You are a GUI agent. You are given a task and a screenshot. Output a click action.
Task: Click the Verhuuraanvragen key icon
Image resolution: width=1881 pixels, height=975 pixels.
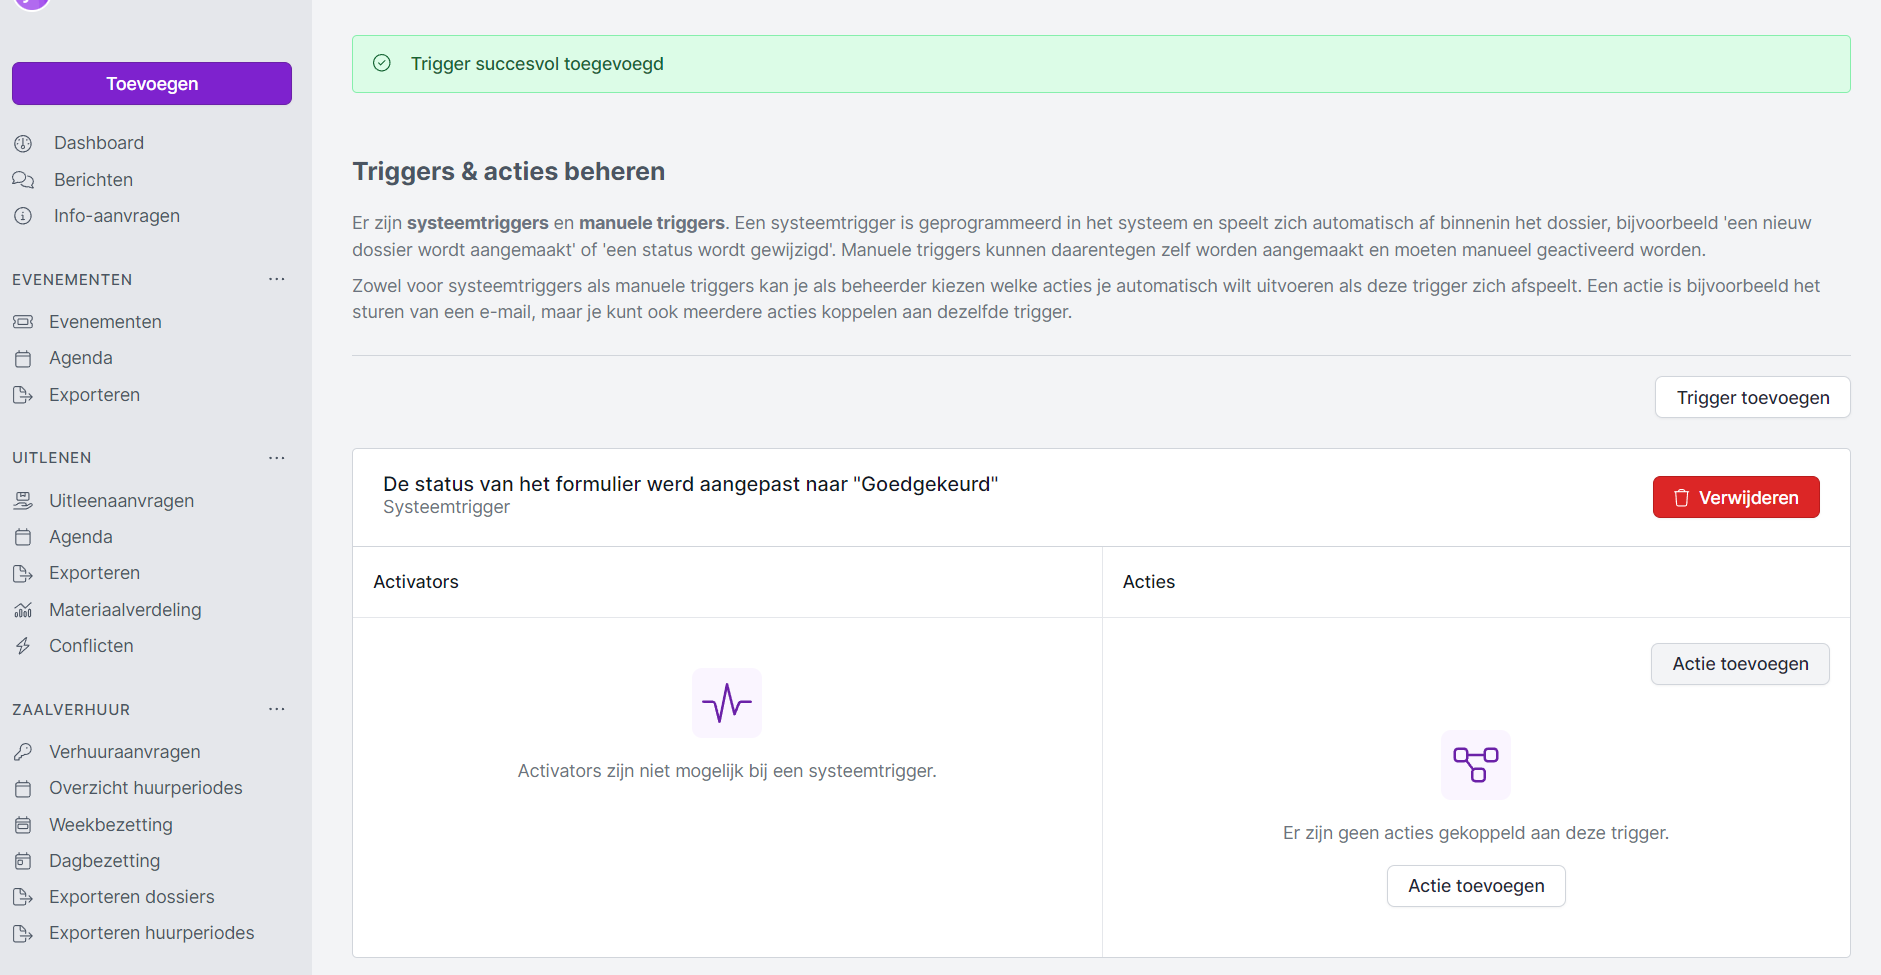click(23, 752)
